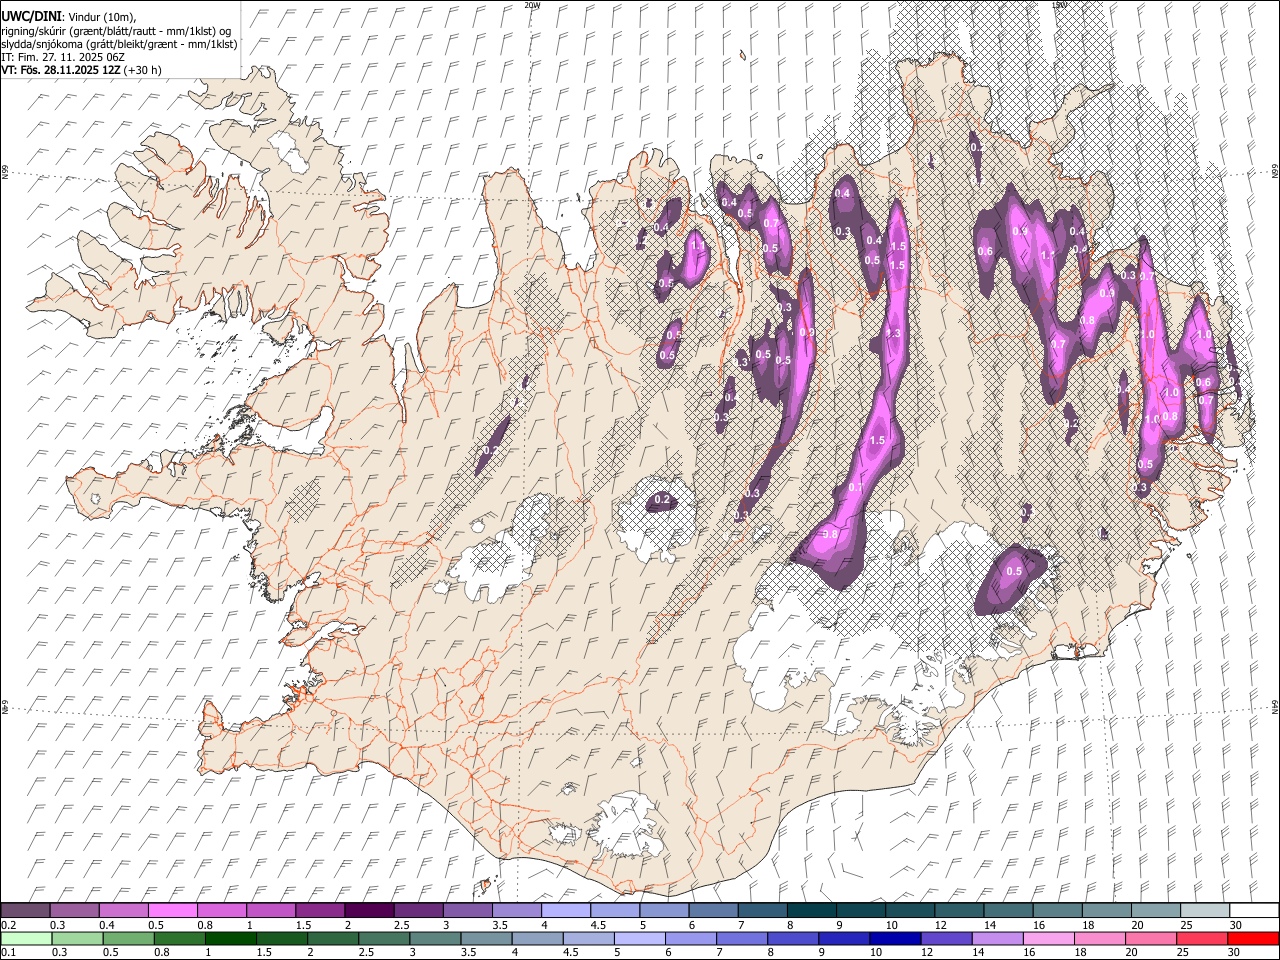Click the 1.5 magenta-purple snow legend swatch
Screen dimensions: 1280x960
pyautogui.click(x=319, y=910)
